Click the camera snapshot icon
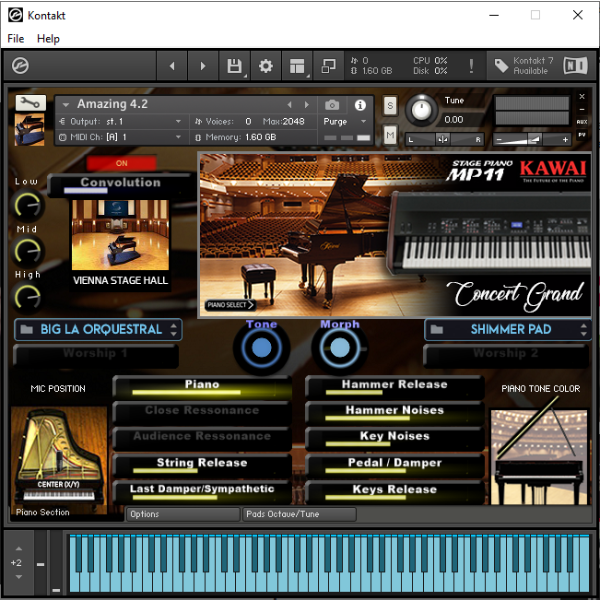Image resolution: width=600 pixels, height=600 pixels. coord(332,104)
